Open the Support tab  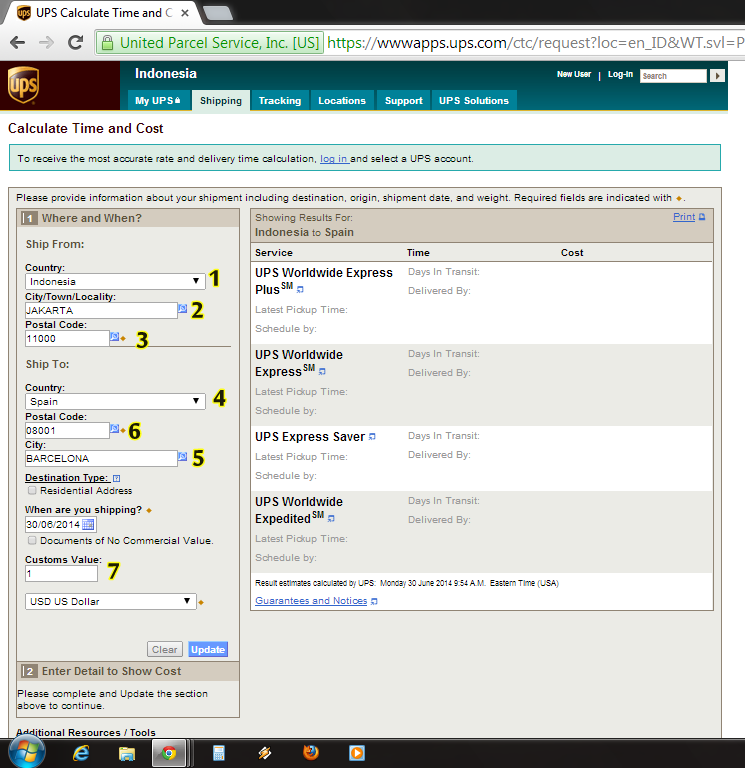tap(404, 100)
